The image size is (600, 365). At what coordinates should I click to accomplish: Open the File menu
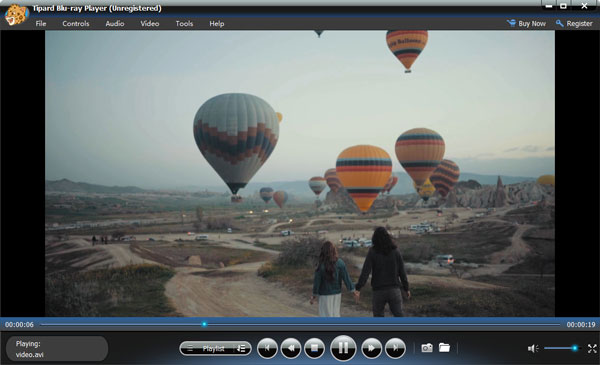[41, 23]
